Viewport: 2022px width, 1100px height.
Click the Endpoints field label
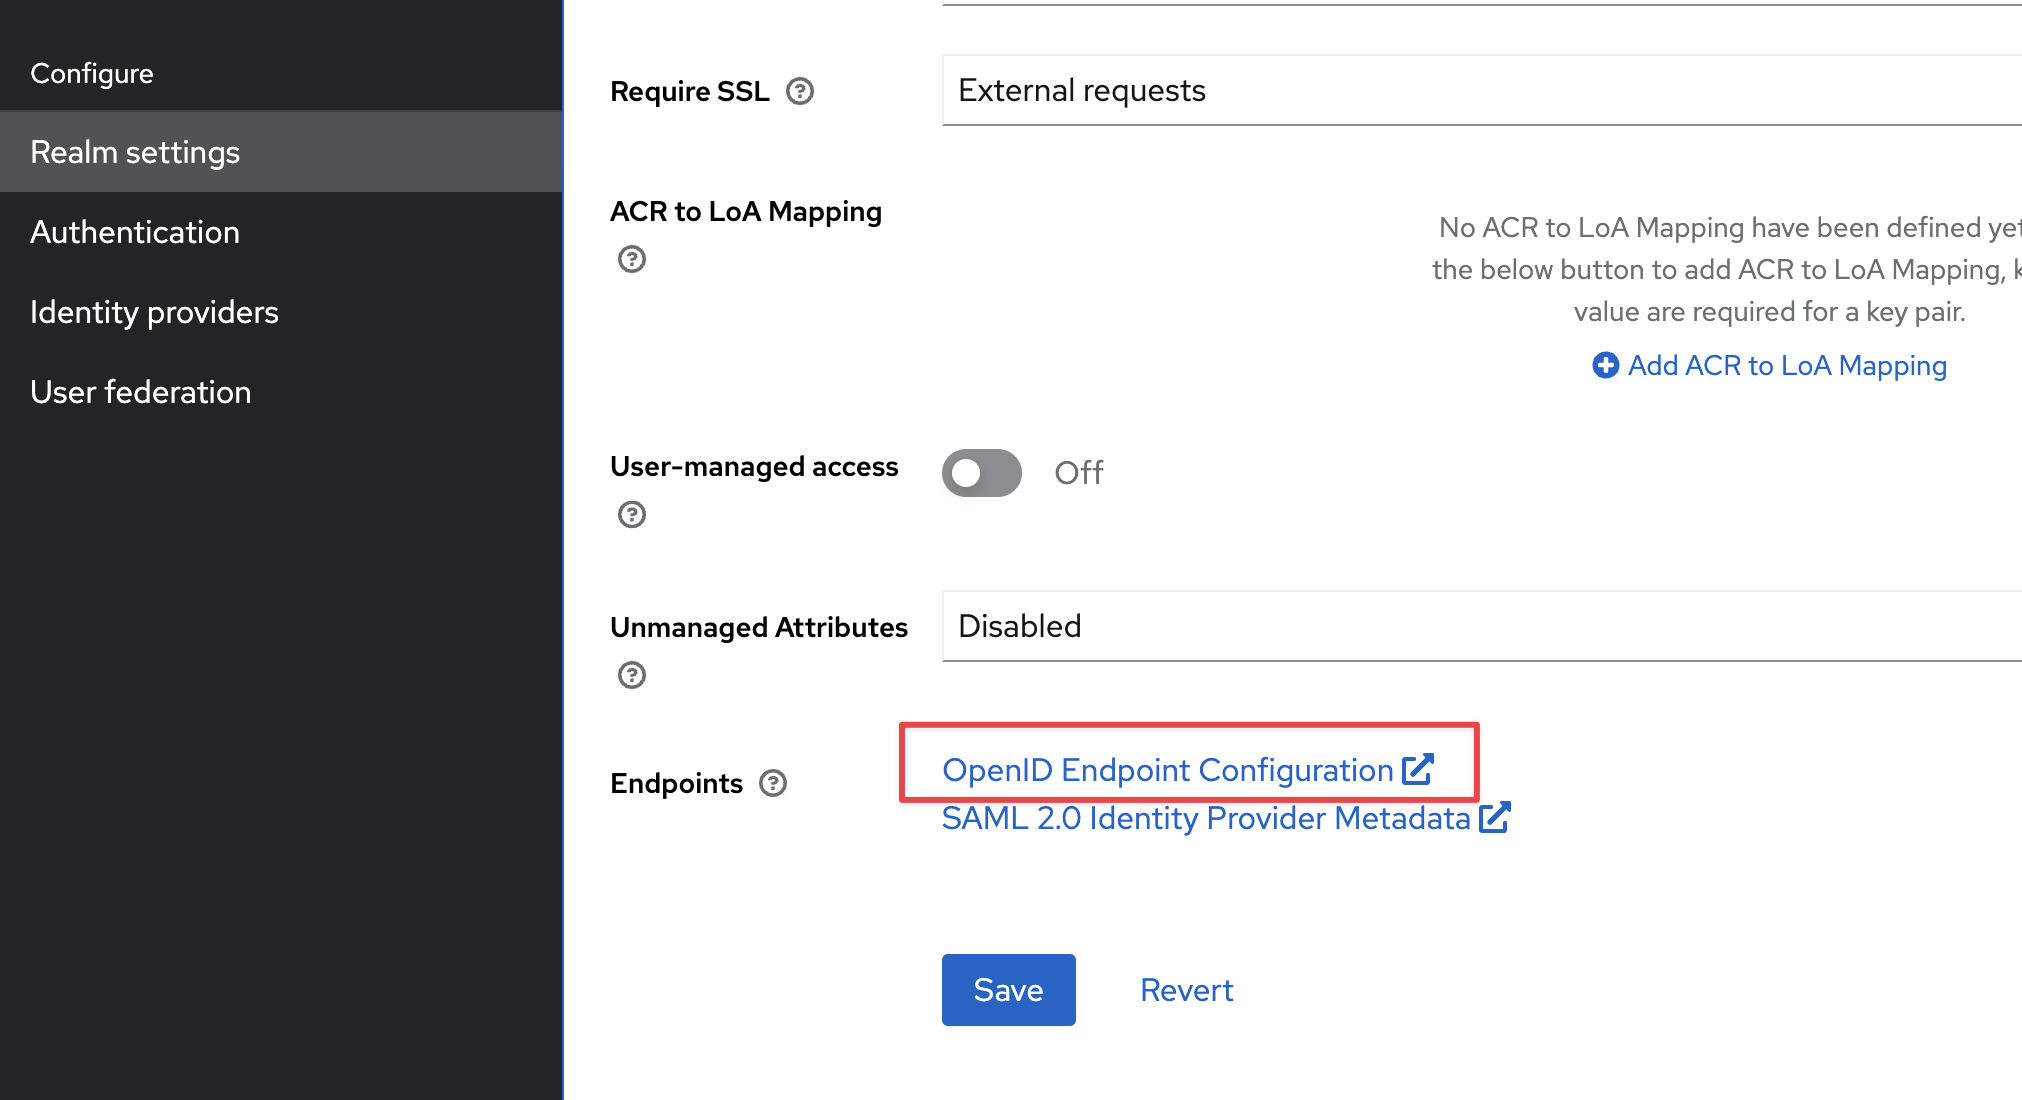[677, 783]
